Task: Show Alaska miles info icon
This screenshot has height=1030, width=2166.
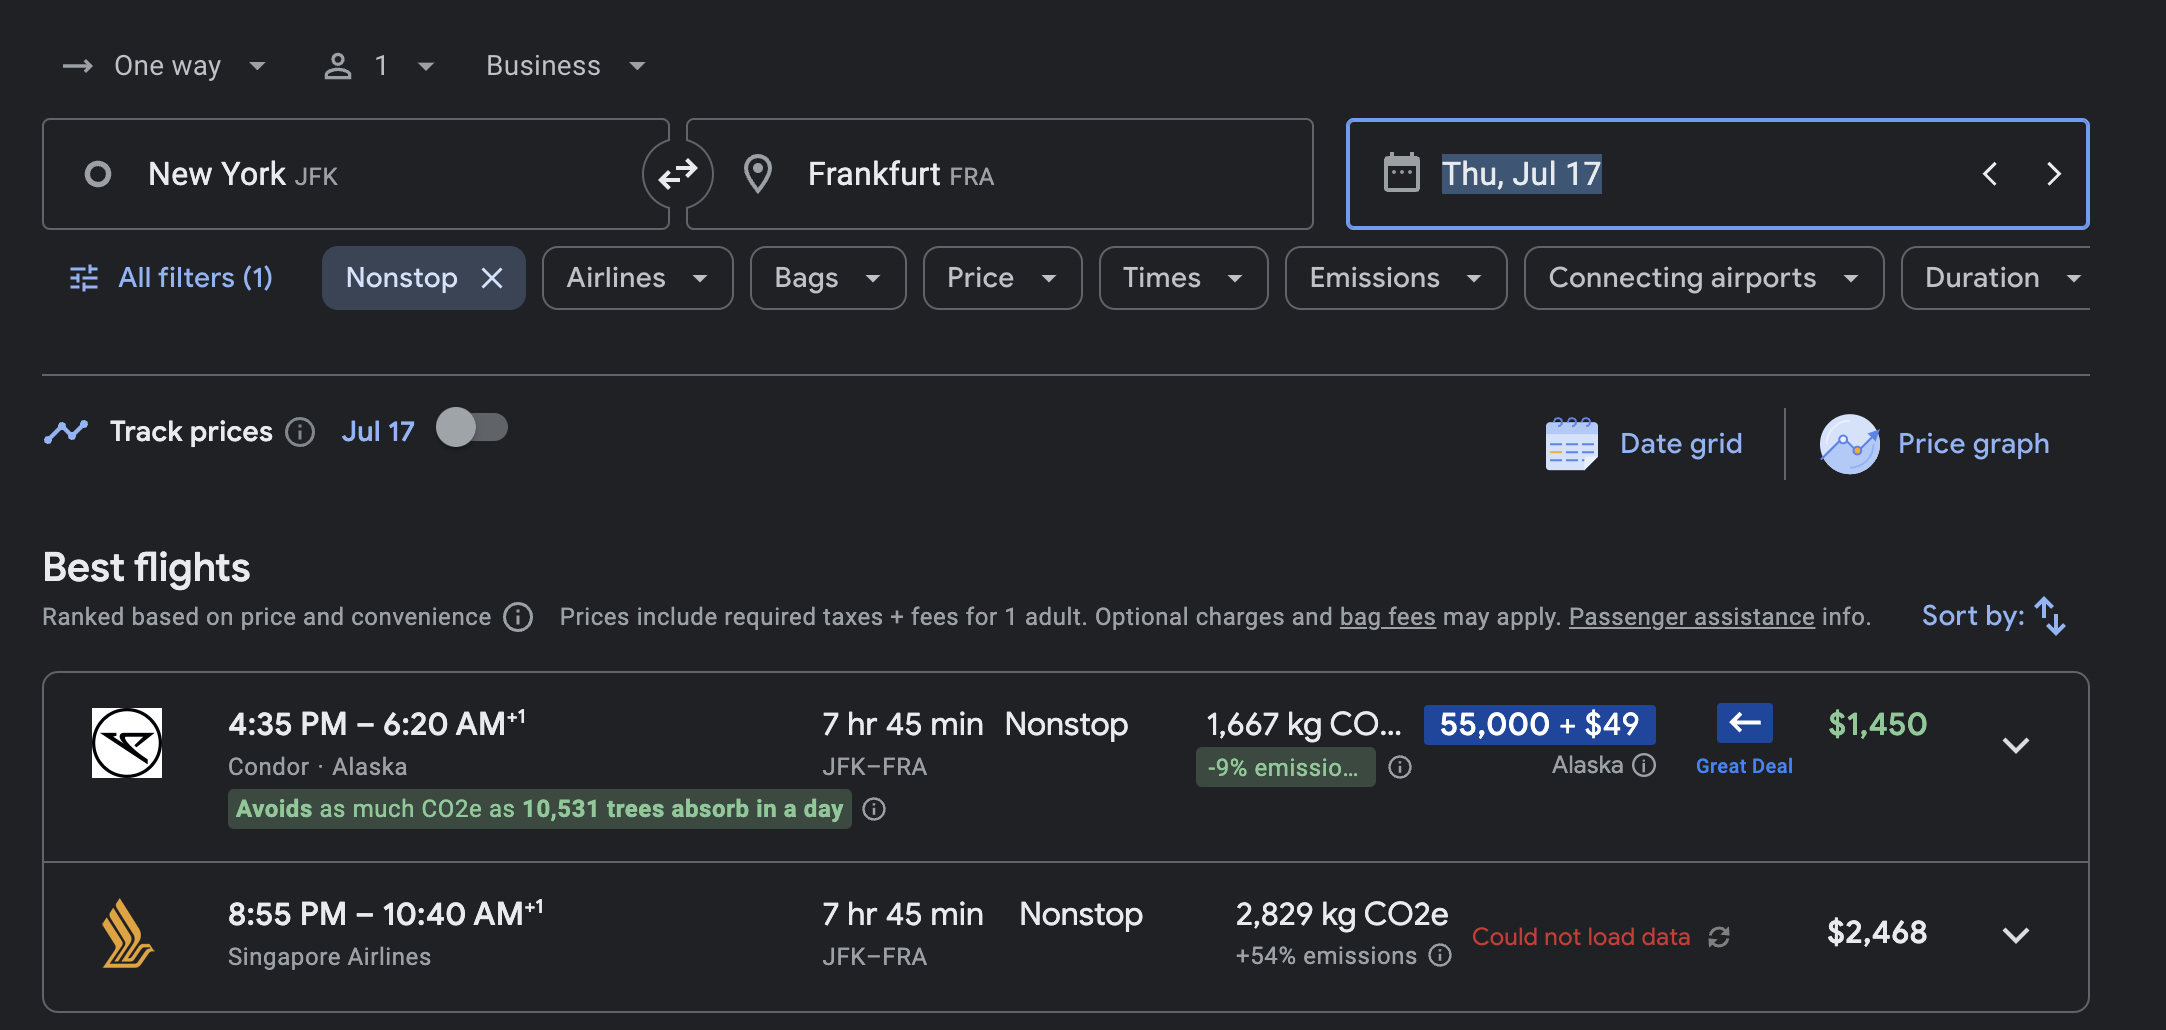Action: (1644, 765)
